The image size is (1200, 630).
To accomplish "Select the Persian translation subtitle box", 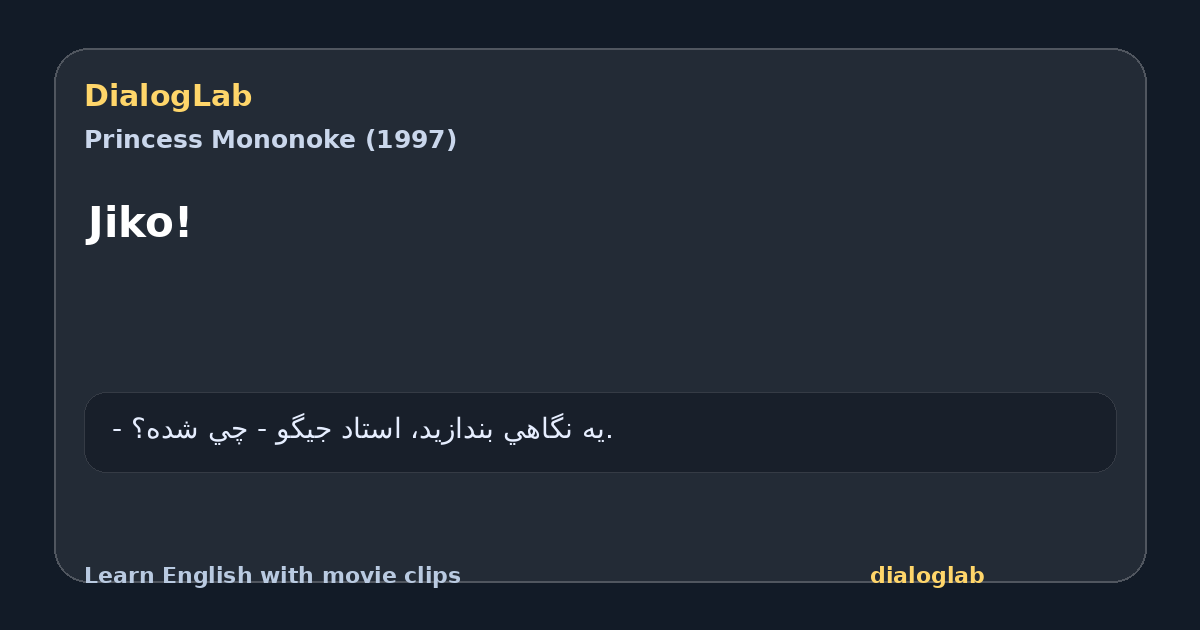I will (x=600, y=432).
